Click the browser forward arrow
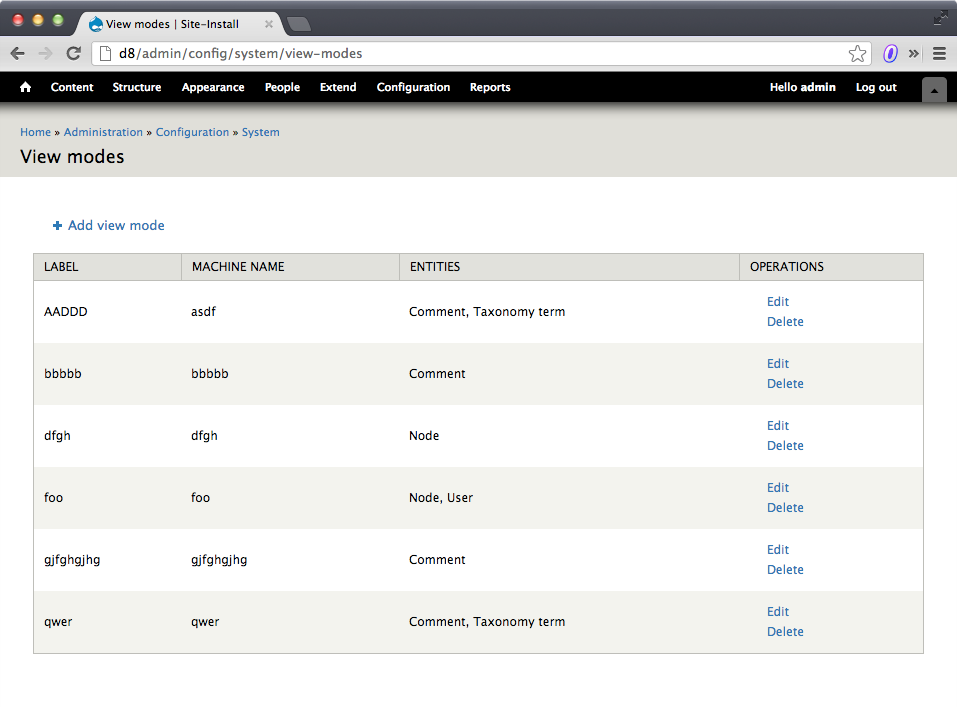This screenshot has height=711, width=957. click(45, 54)
